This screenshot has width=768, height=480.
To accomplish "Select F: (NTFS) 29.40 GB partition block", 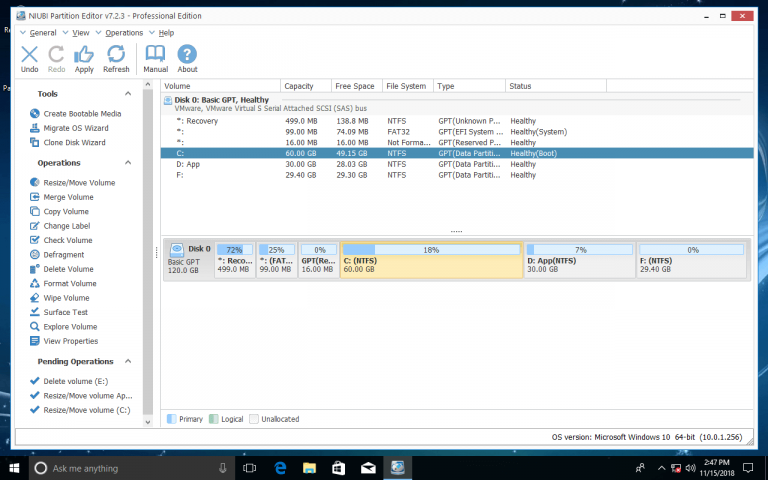I will coord(691,260).
